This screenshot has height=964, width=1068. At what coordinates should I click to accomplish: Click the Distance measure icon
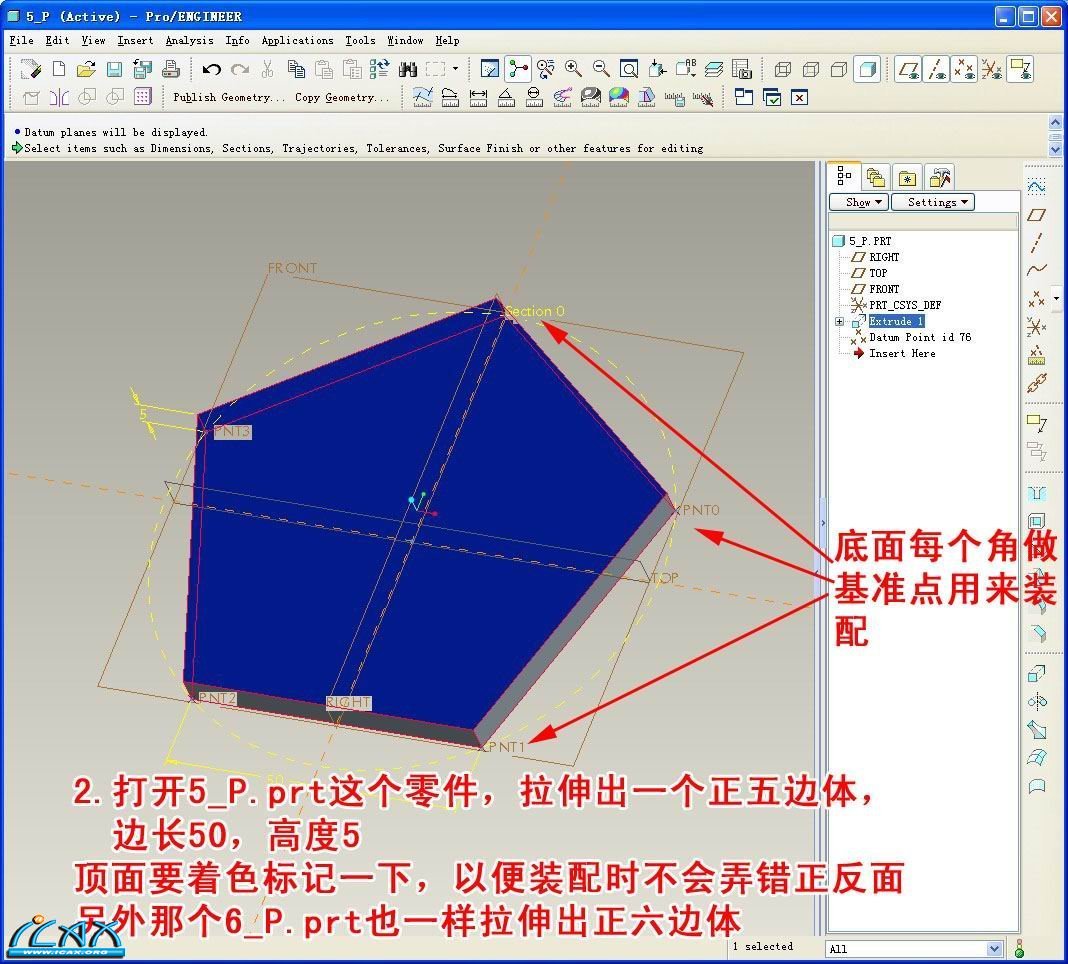tap(478, 97)
